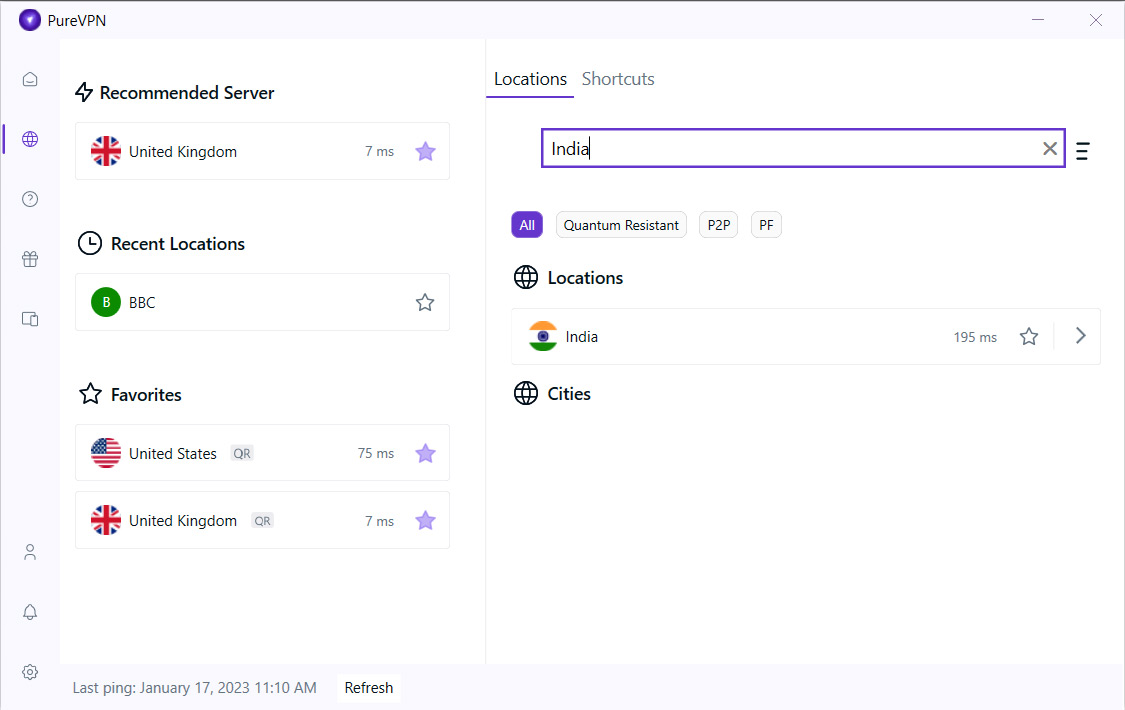Toggle star on Favorites United Kingdom QR row
The height and width of the screenshot is (710, 1125).
point(425,521)
